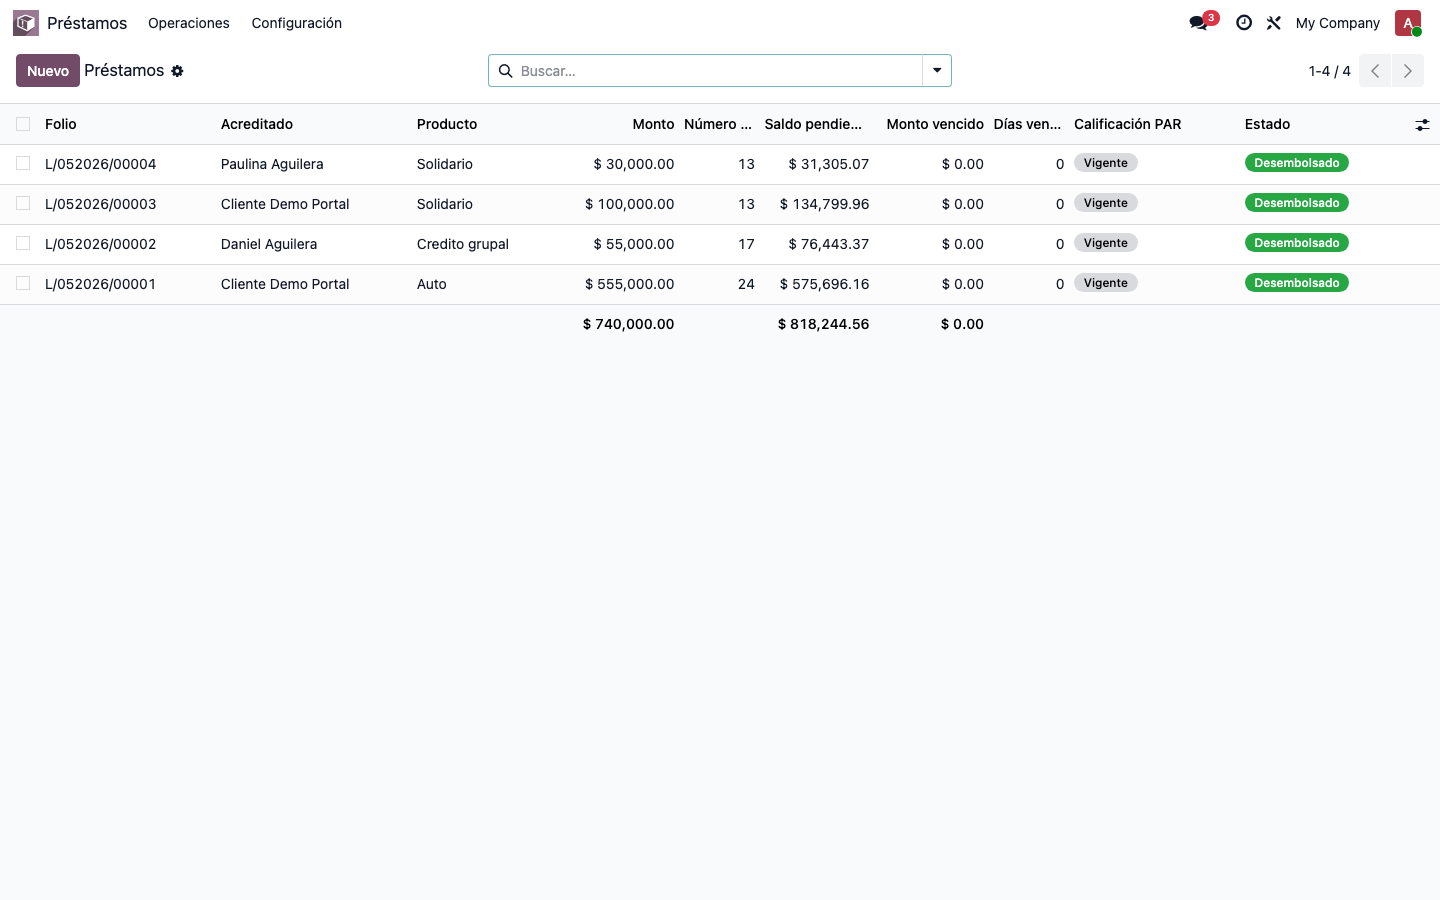The width and height of the screenshot is (1440, 900).
Task: Click the search magnifier icon
Action: 506,71
